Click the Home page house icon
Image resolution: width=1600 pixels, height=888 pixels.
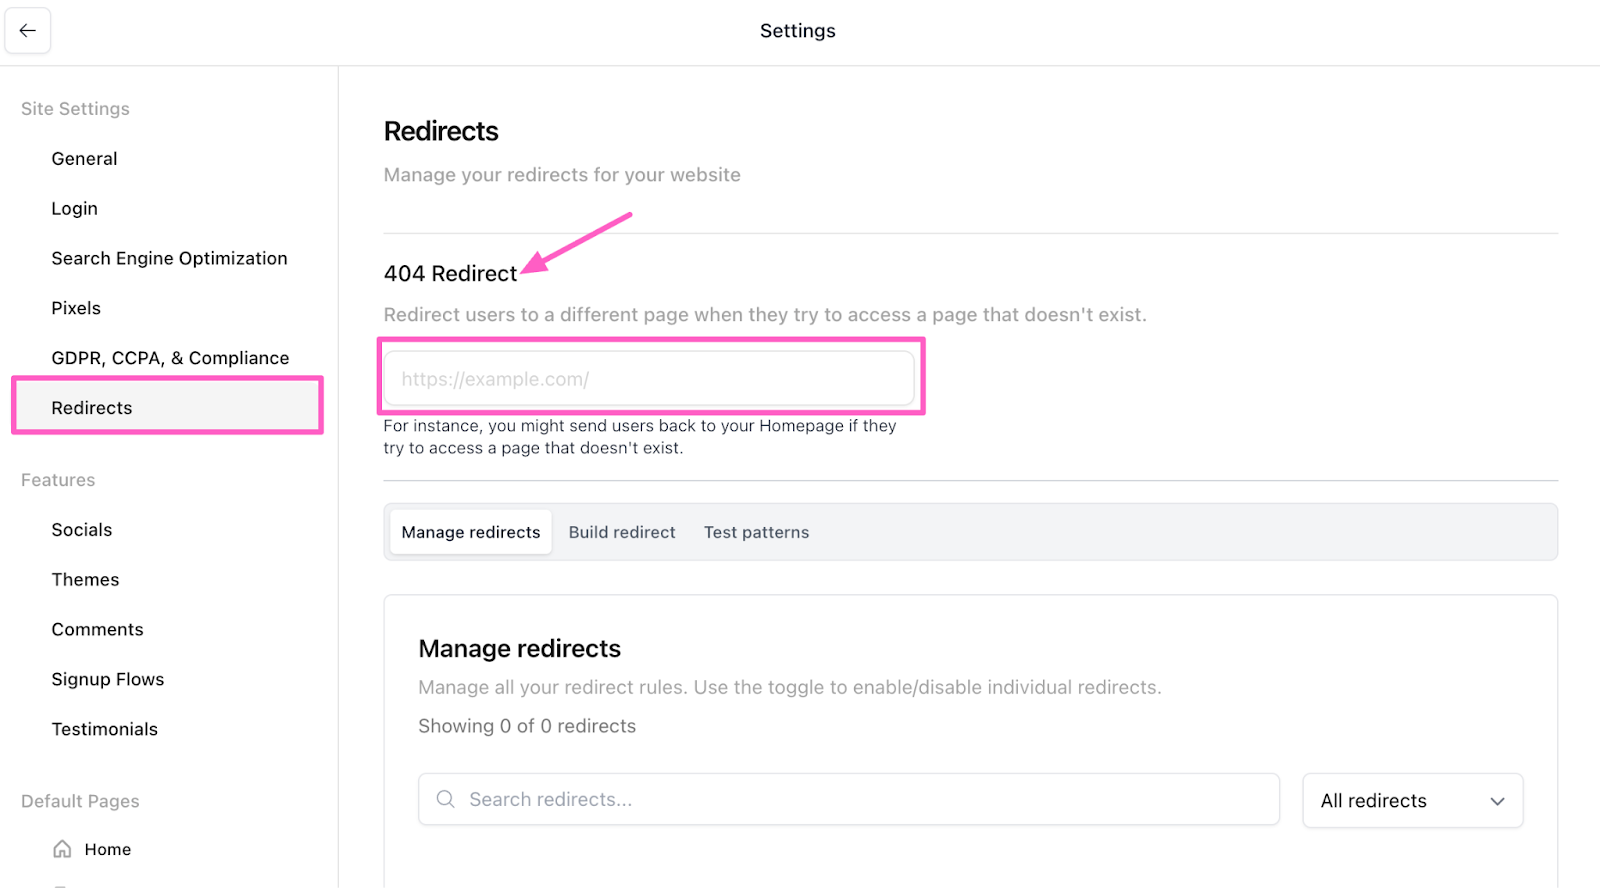[62, 849]
